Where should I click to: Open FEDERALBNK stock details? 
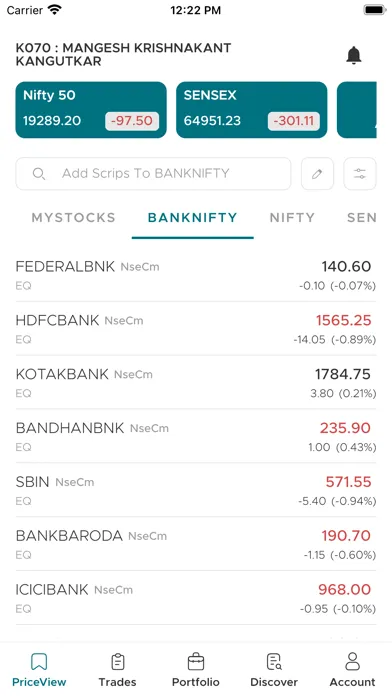pyautogui.click(x=196, y=275)
